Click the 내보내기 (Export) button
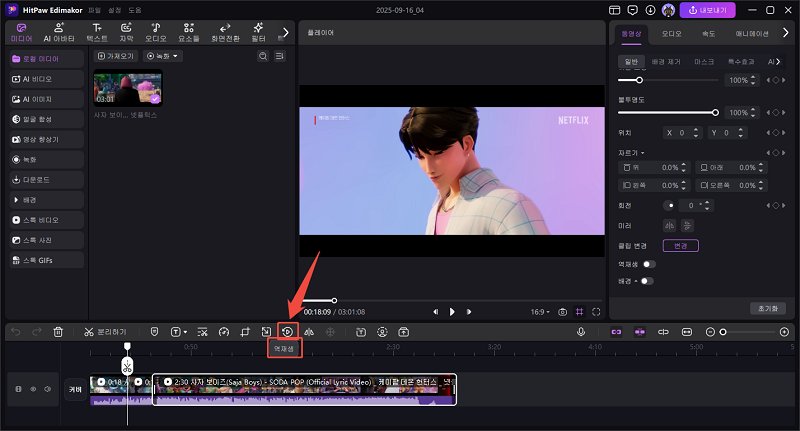 (707, 10)
